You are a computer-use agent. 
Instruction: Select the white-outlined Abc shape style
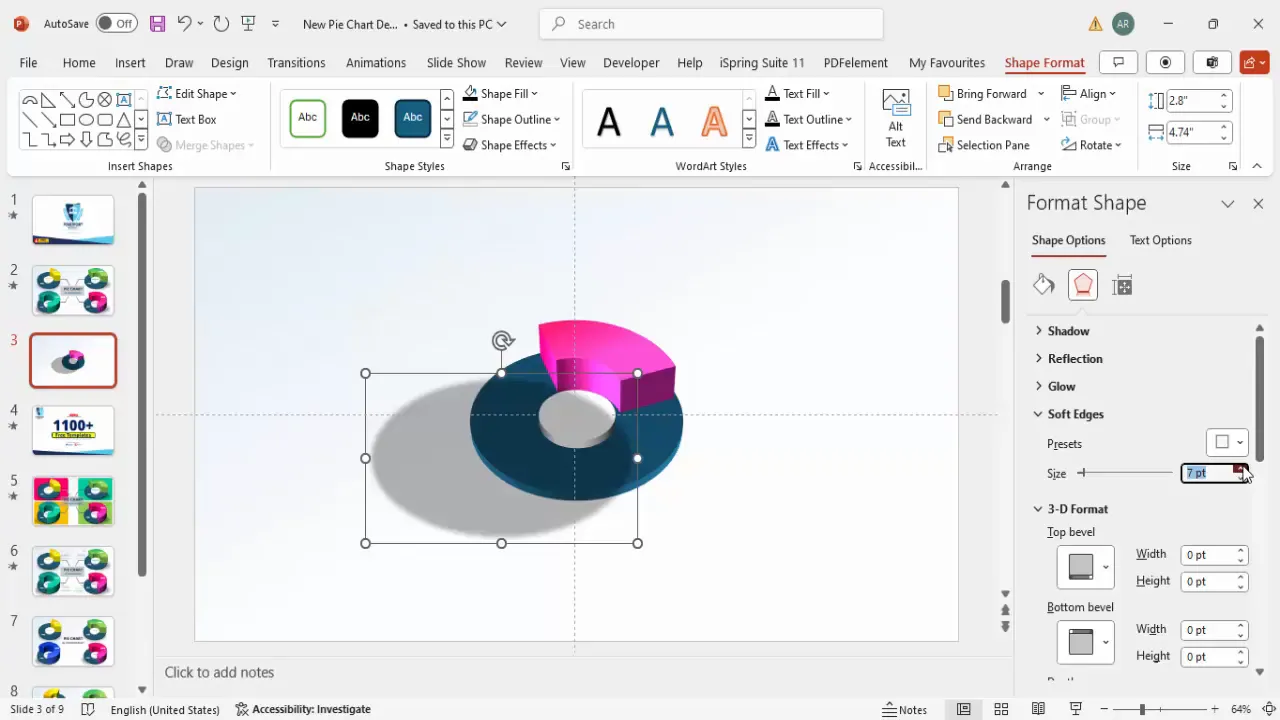pyautogui.click(x=308, y=118)
